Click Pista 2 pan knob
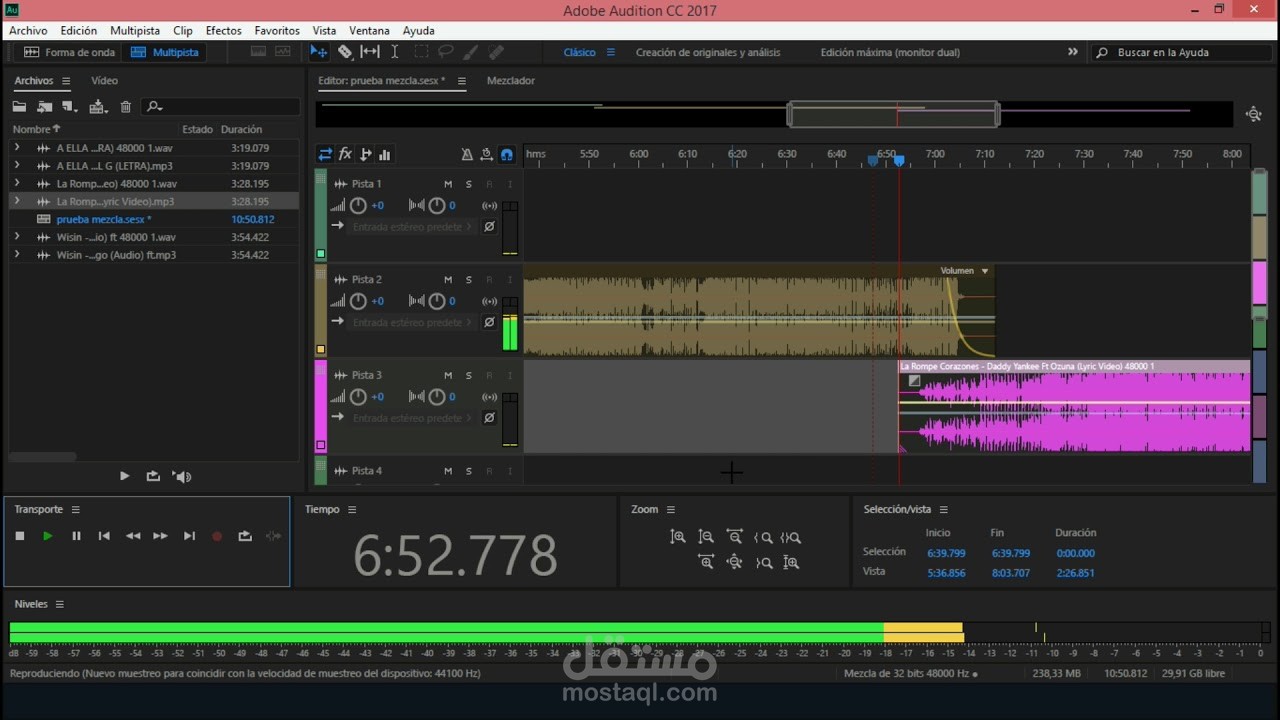This screenshot has width=1280, height=720. (437, 301)
